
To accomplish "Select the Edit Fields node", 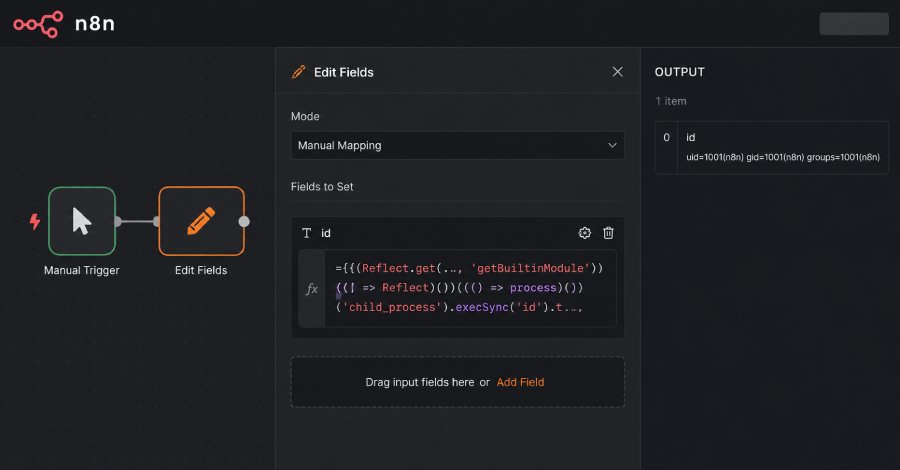I will (201, 221).
